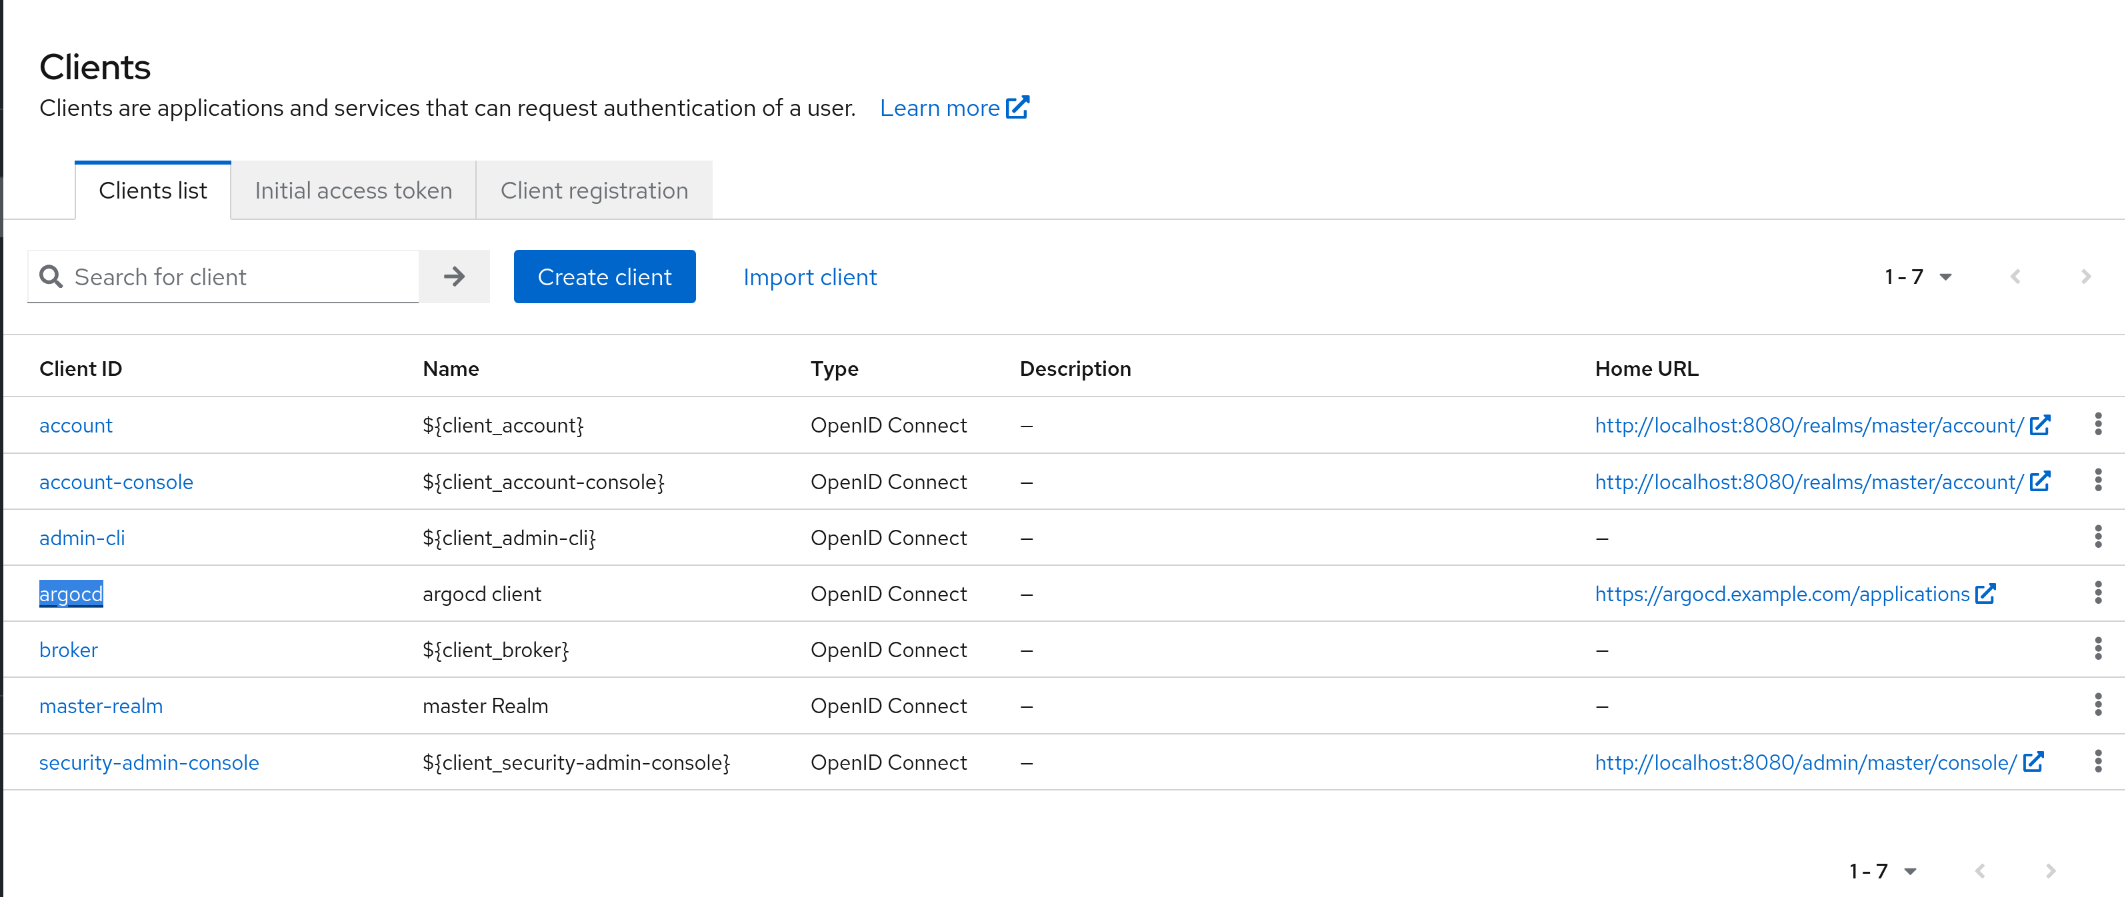Expand the top 1 - 7 pagination dropdown
Image resolution: width=2125 pixels, height=897 pixels.
[1918, 277]
